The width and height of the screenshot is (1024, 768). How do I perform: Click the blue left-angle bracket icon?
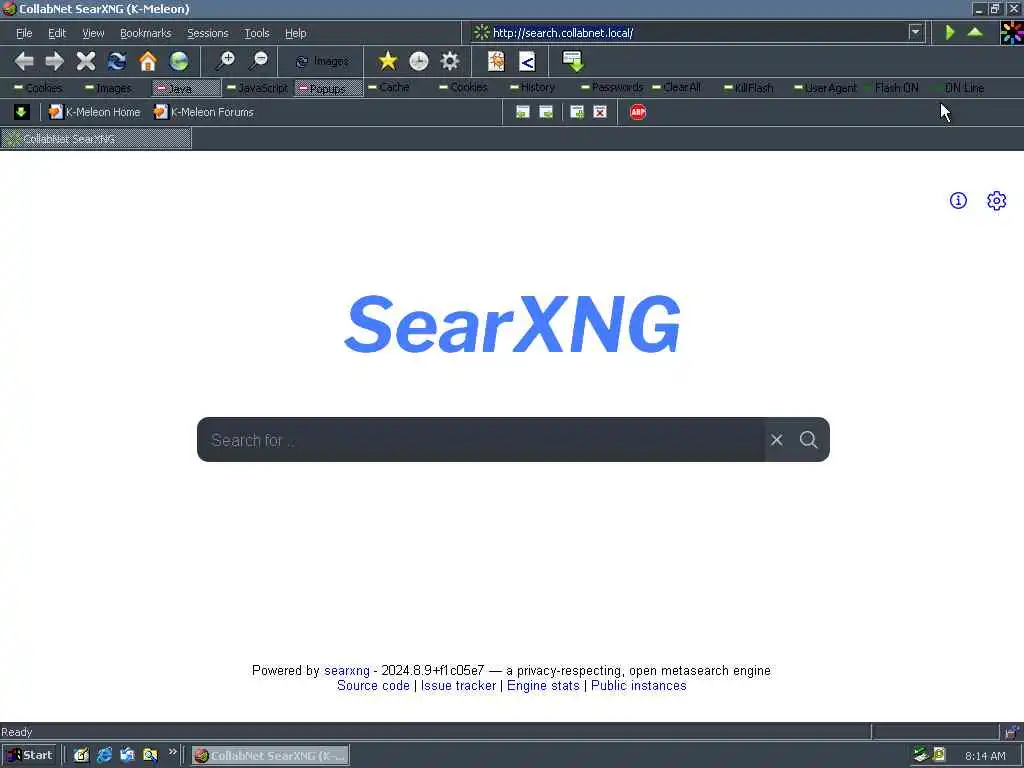click(x=527, y=61)
